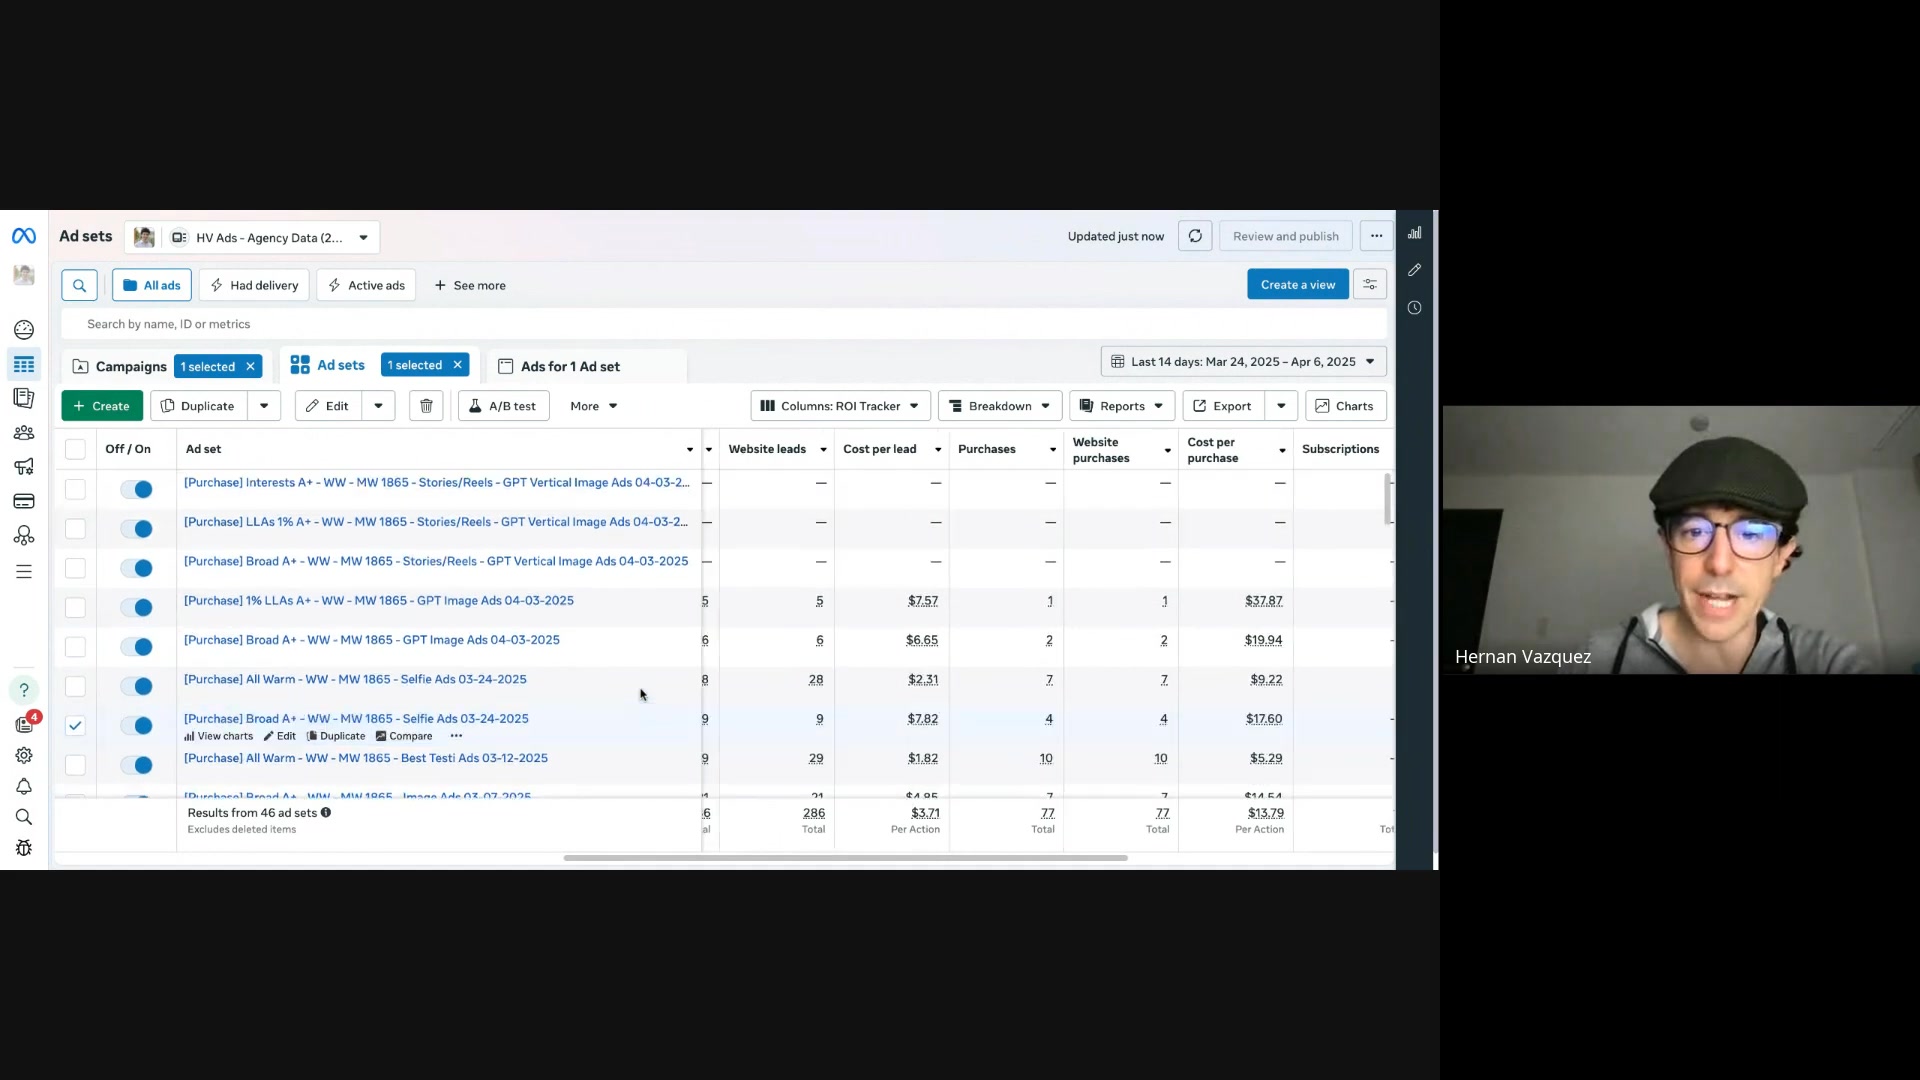Delete selection with the trash can icon
Image resolution: width=1920 pixels, height=1080 pixels.
pyautogui.click(x=426, y=406)
